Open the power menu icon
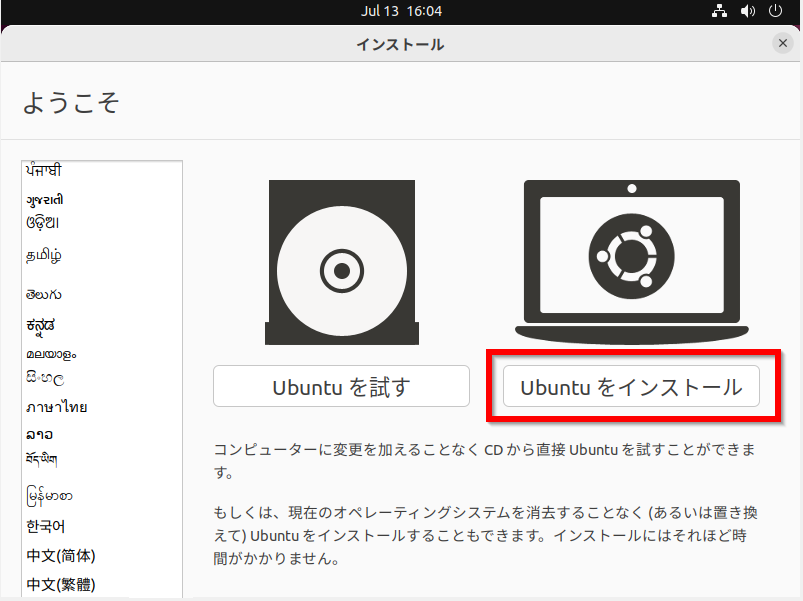Image resolution: width=803 pixels, height=601 pixels. 775,11
